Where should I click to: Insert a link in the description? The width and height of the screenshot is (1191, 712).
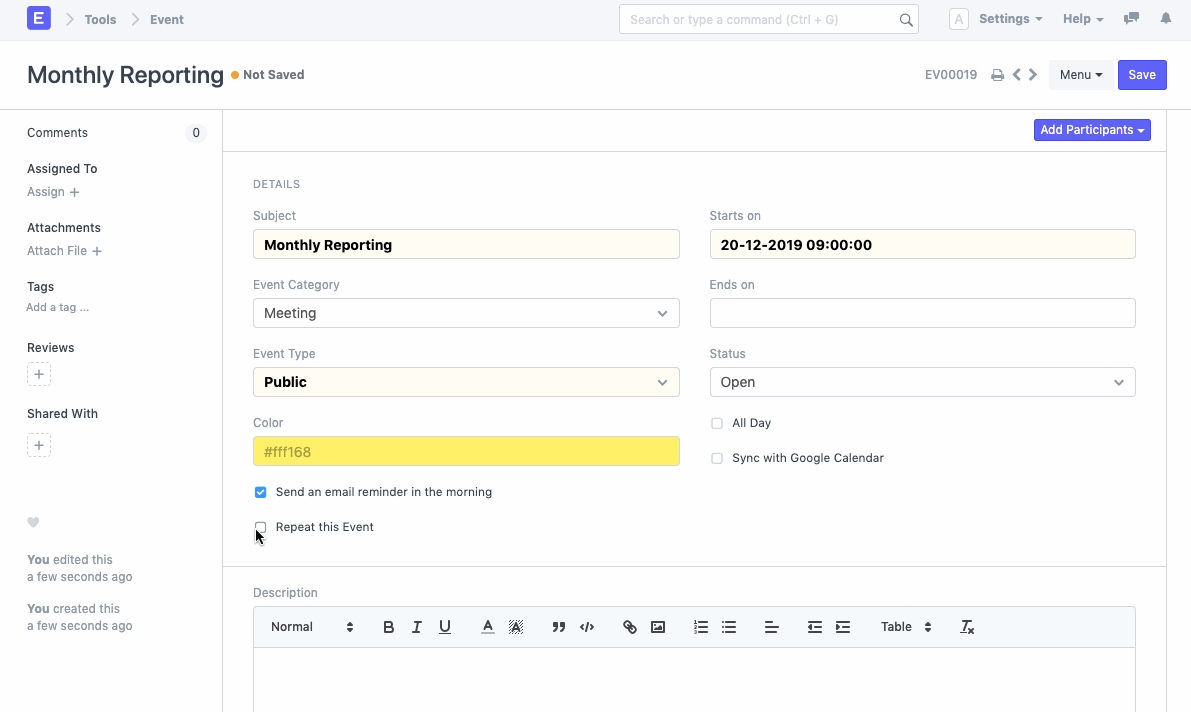pos(630,627)
